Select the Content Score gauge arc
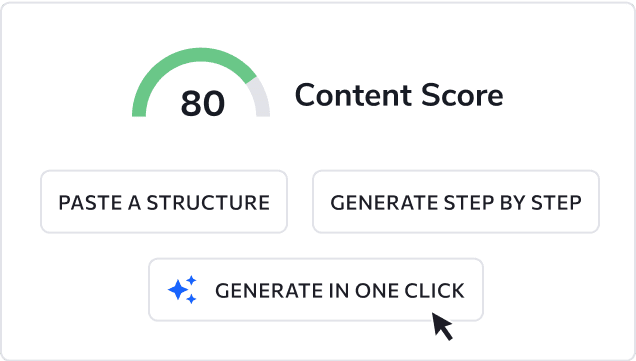Viewport: 636px width, 361px height. [x=201, y=82]
